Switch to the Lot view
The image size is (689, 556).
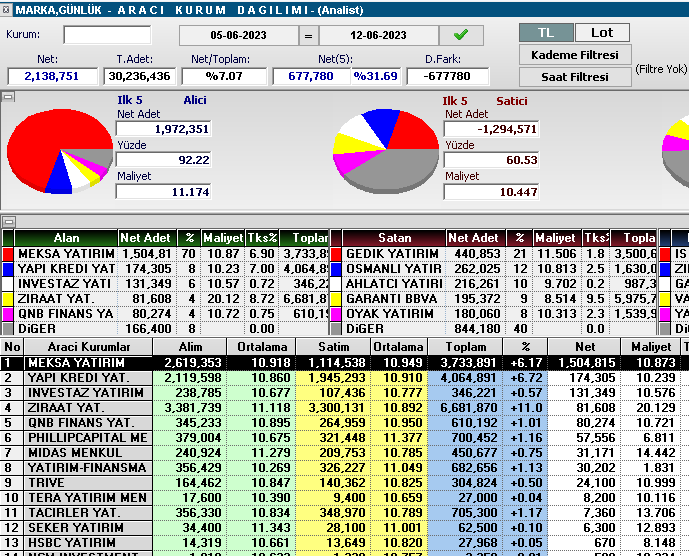[602, 33]
